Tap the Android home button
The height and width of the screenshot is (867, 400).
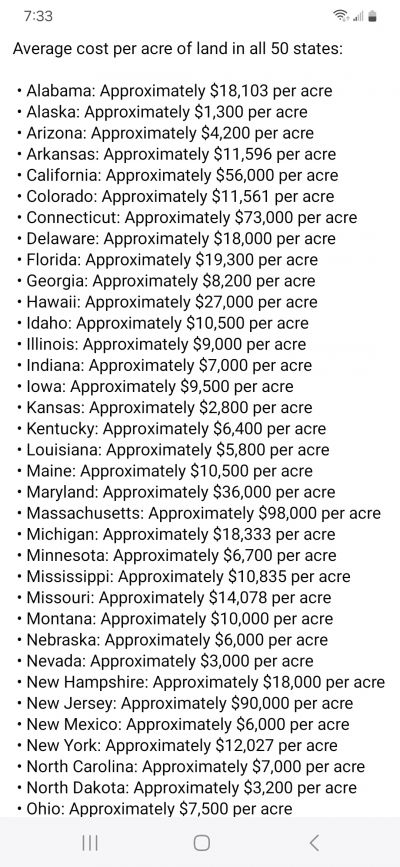pos(201,843)
